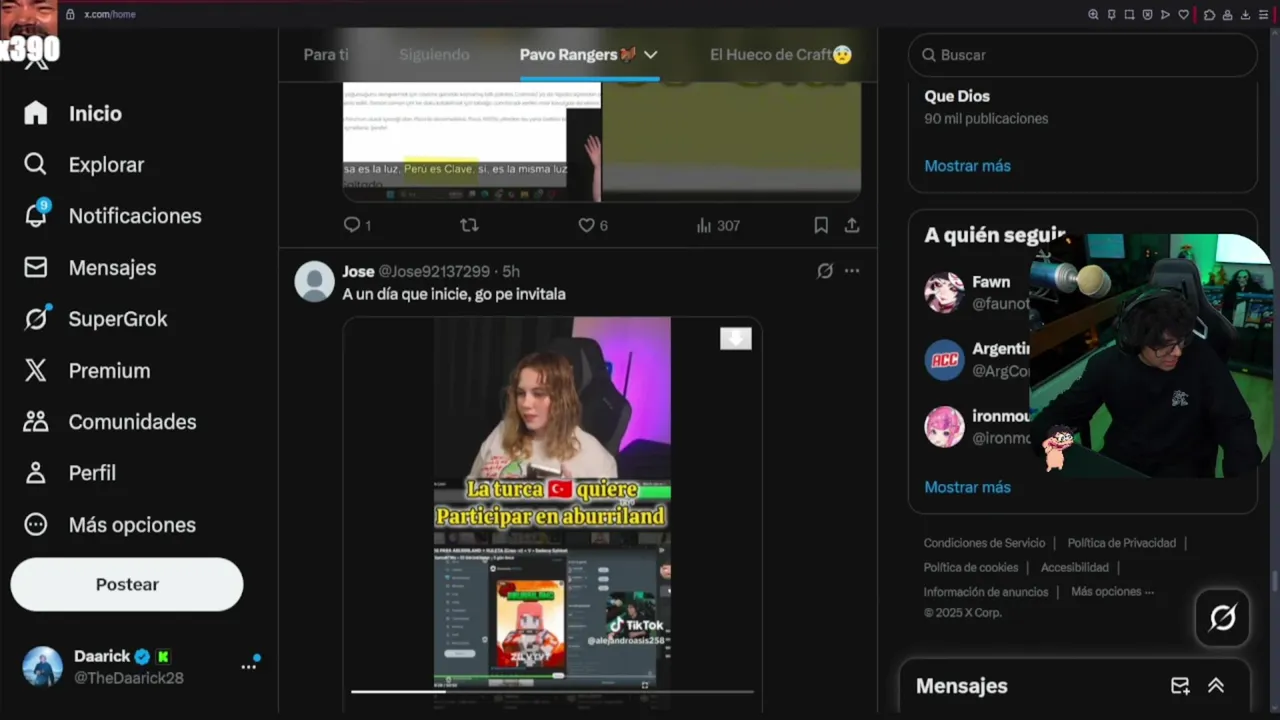Seek the video progress bar
This screenshot has width=1280, height=720.
(552, 691)
